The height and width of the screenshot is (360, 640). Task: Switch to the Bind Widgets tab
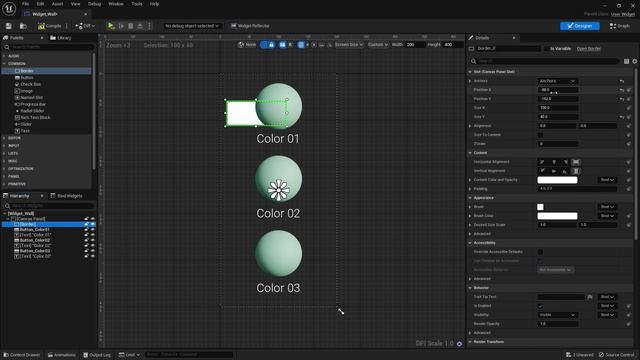point(66,196)
